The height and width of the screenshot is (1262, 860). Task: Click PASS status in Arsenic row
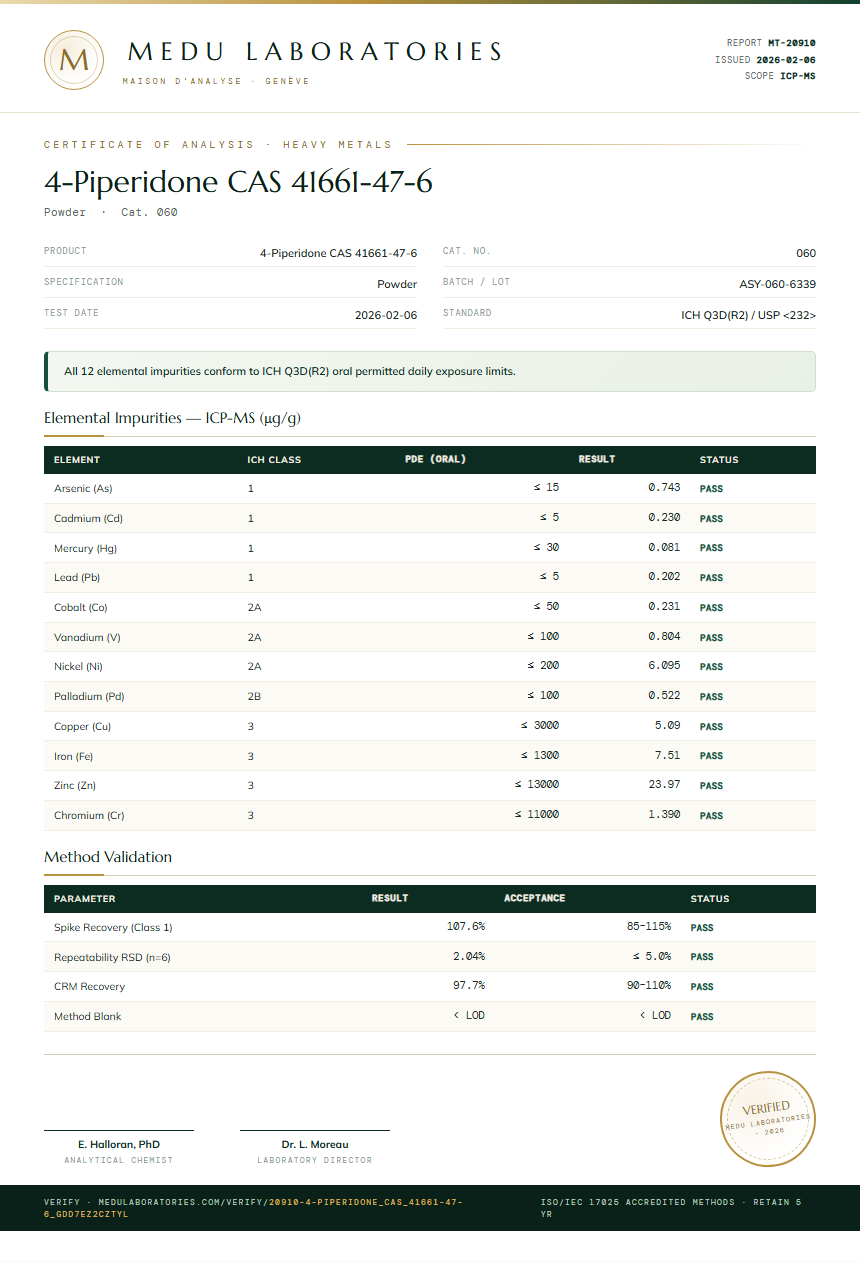[x=711, y=489]
